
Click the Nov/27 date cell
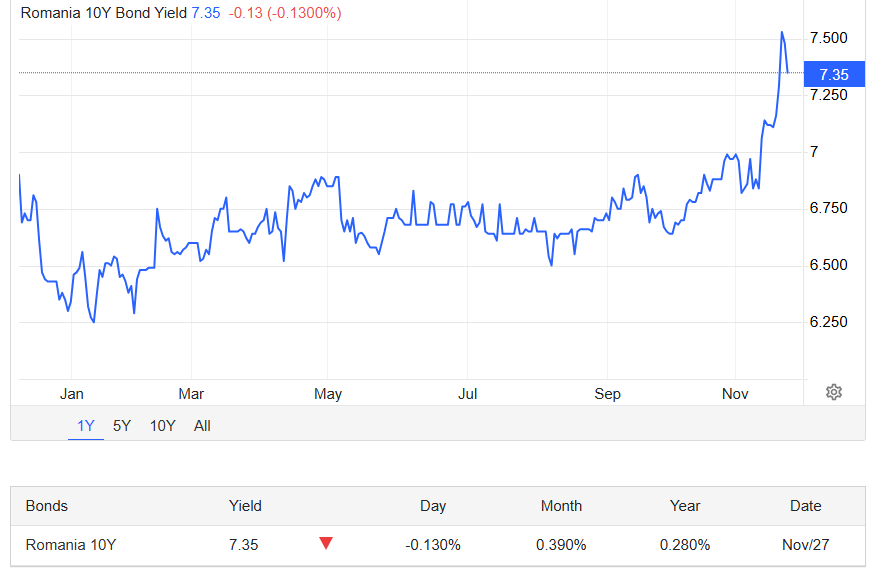point(805,545)
